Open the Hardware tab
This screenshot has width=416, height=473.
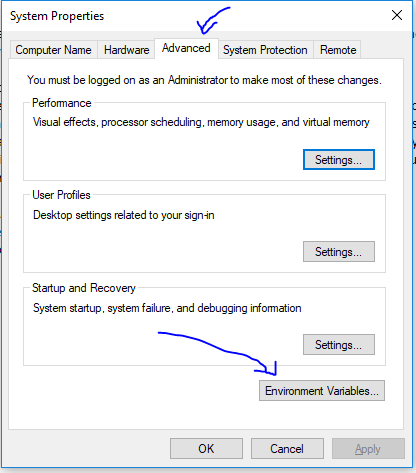pyautogui.click(x=126, y=50)
